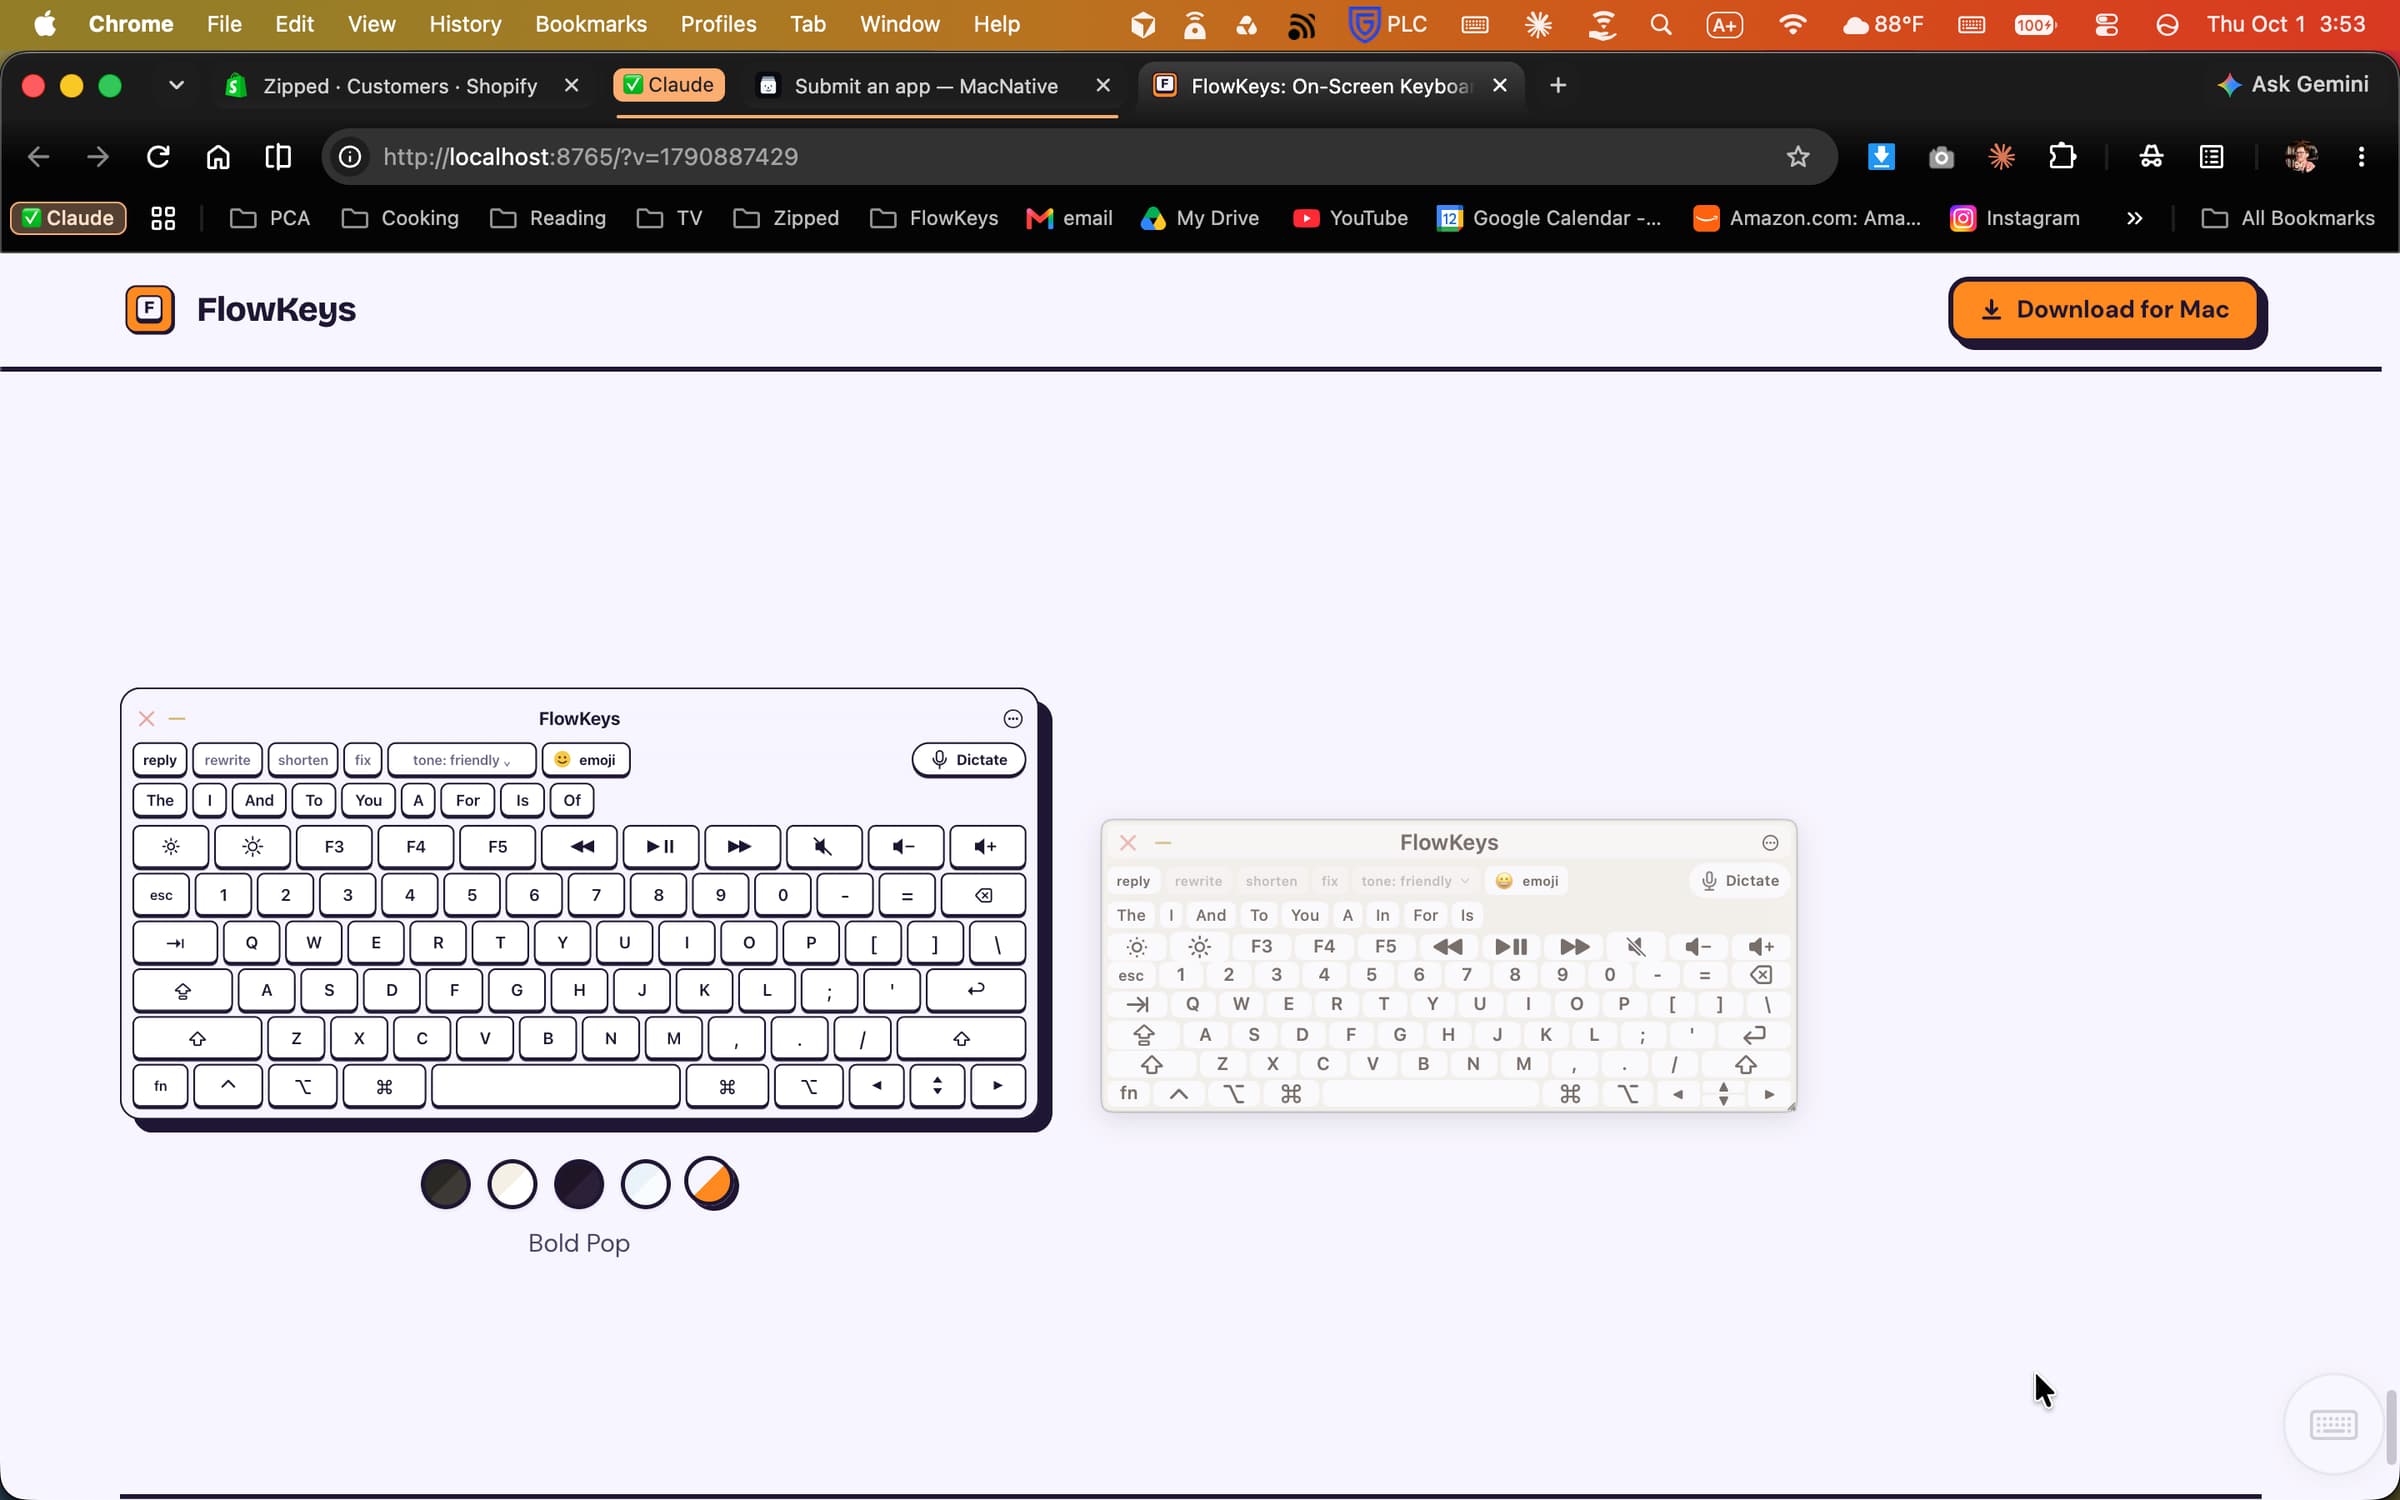Click the mute key on the beige keyboard

coord(1635,947)
